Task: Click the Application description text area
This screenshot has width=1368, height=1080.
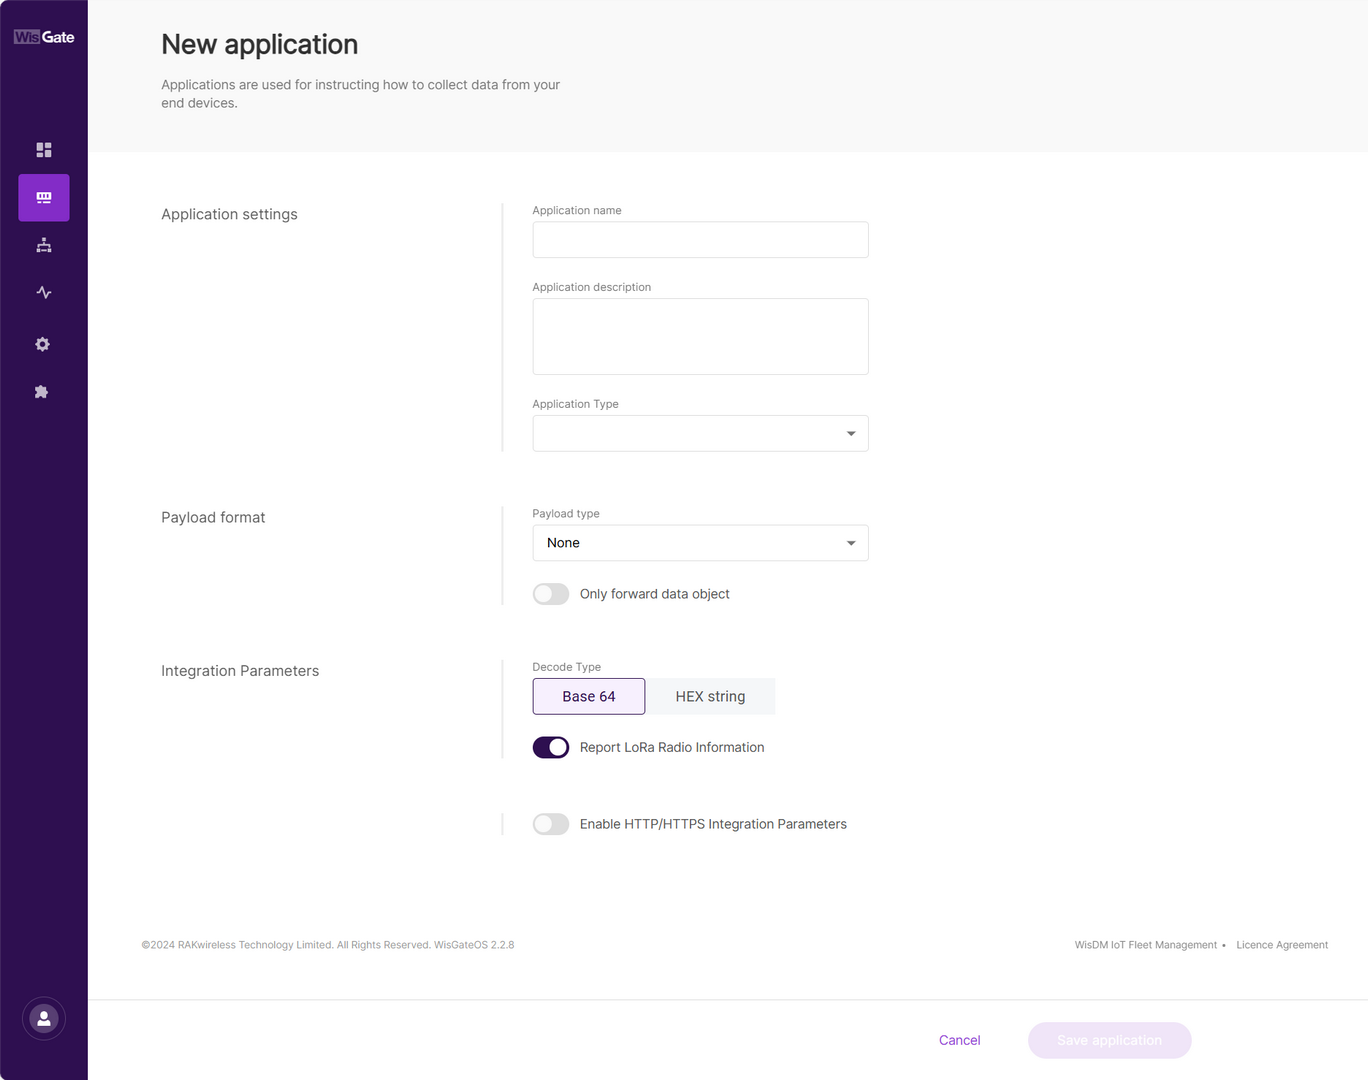Action: pos(700,336)
